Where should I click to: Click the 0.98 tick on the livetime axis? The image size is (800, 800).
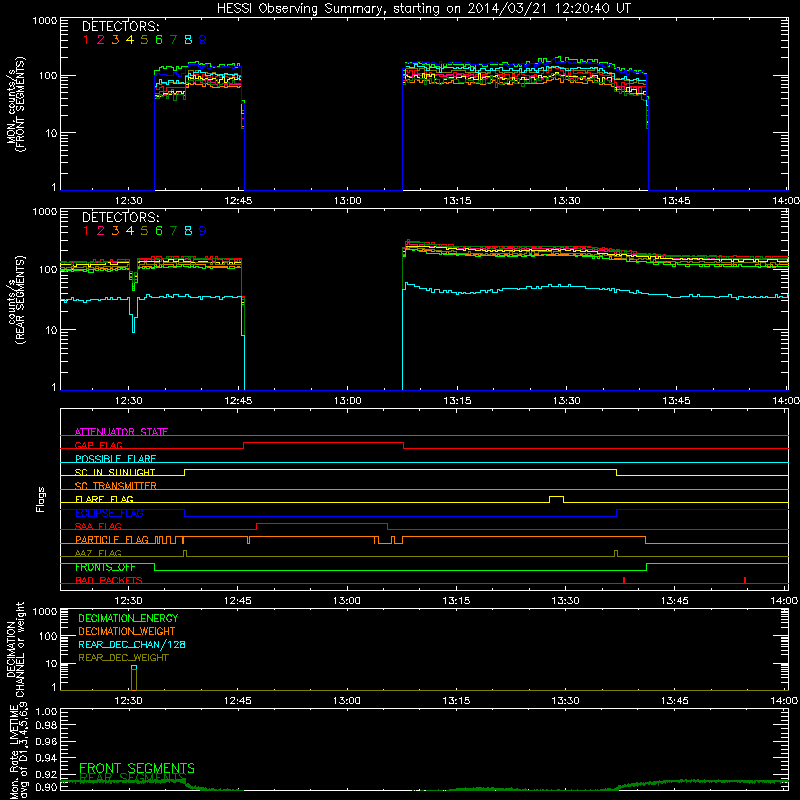(46, 726)
